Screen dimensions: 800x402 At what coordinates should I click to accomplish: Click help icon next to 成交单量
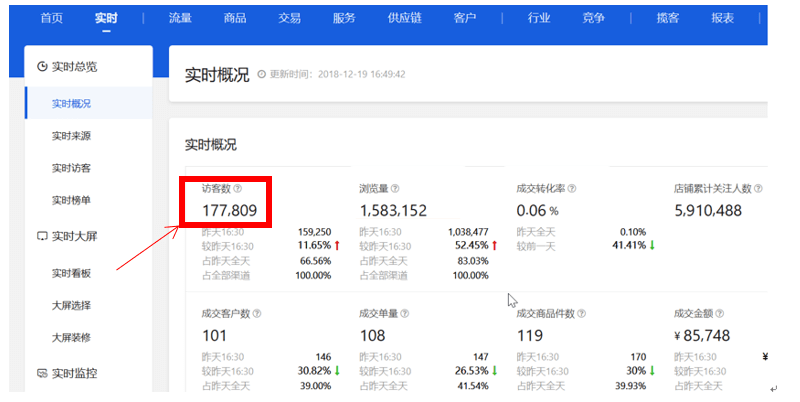(x=405, y=314)
